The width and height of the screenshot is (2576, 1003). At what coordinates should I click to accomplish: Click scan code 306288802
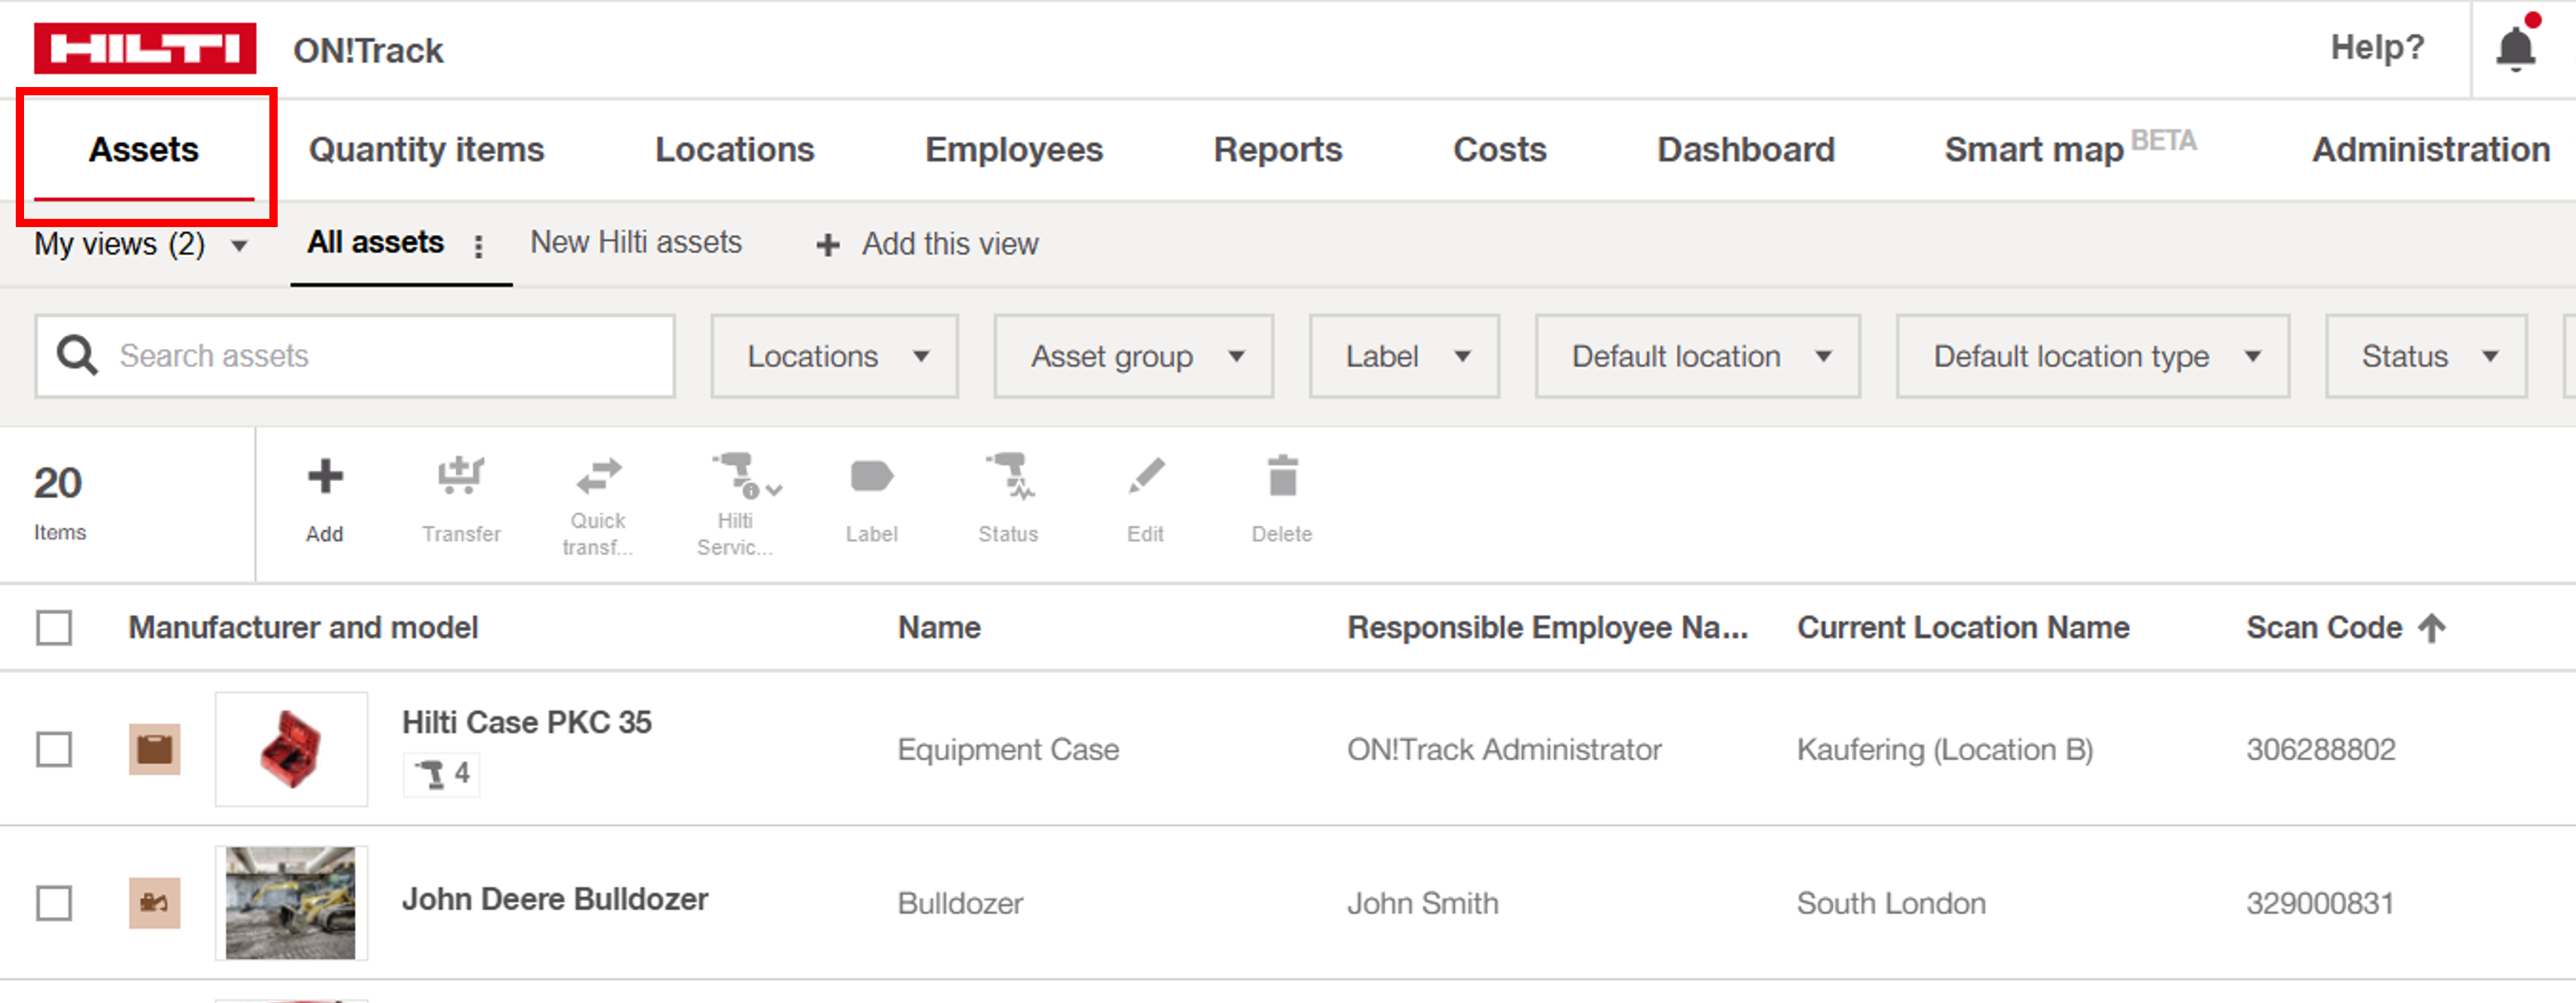pyautogui.click(x=2321, y=750)
